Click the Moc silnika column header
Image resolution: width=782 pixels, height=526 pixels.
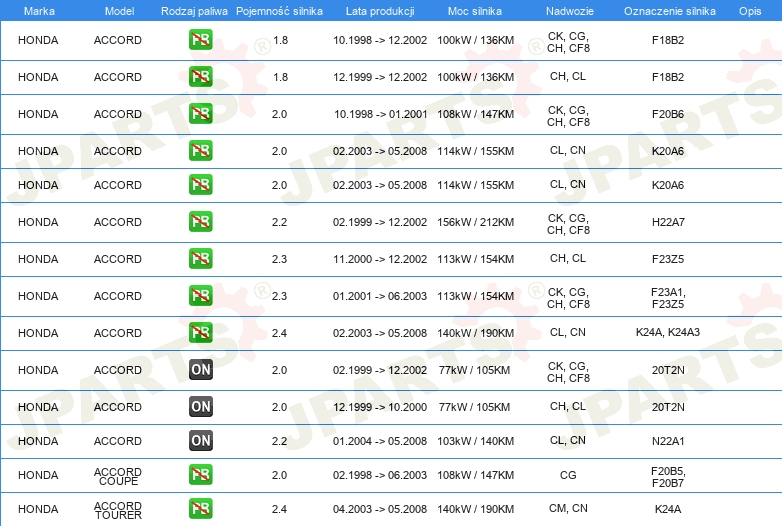point(475,11)
